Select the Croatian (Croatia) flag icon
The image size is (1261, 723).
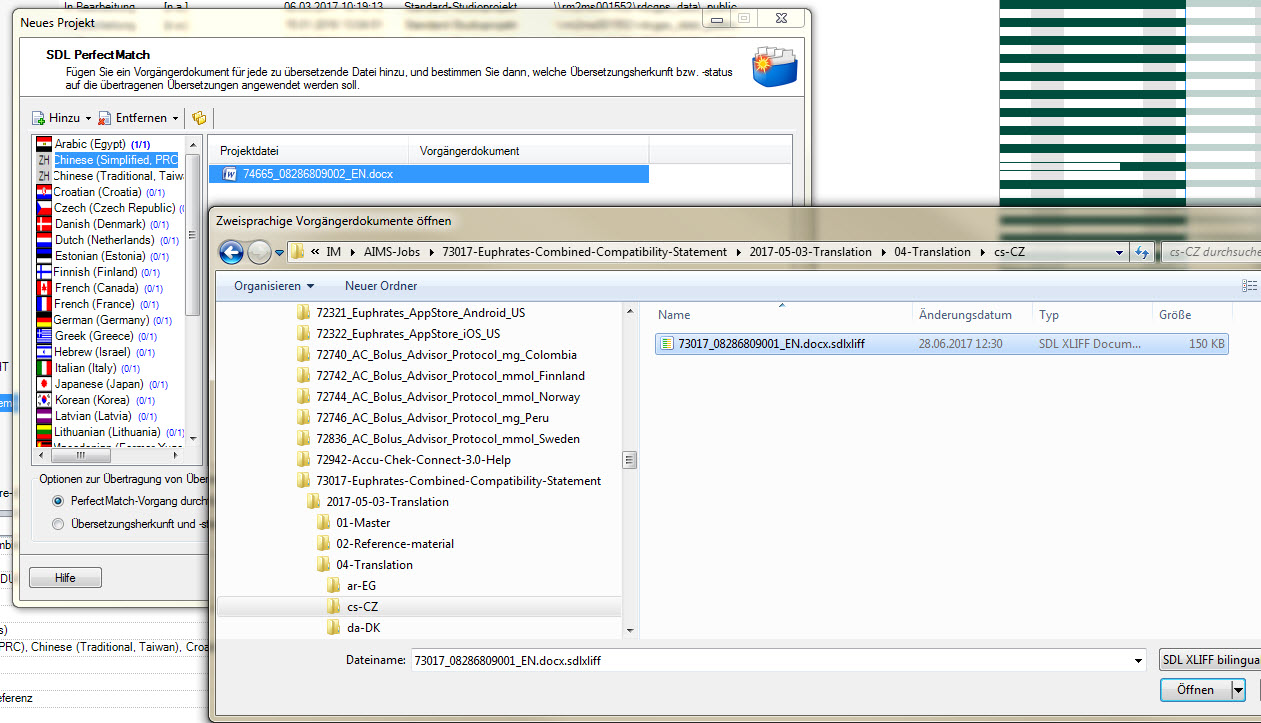coord(44,192)
